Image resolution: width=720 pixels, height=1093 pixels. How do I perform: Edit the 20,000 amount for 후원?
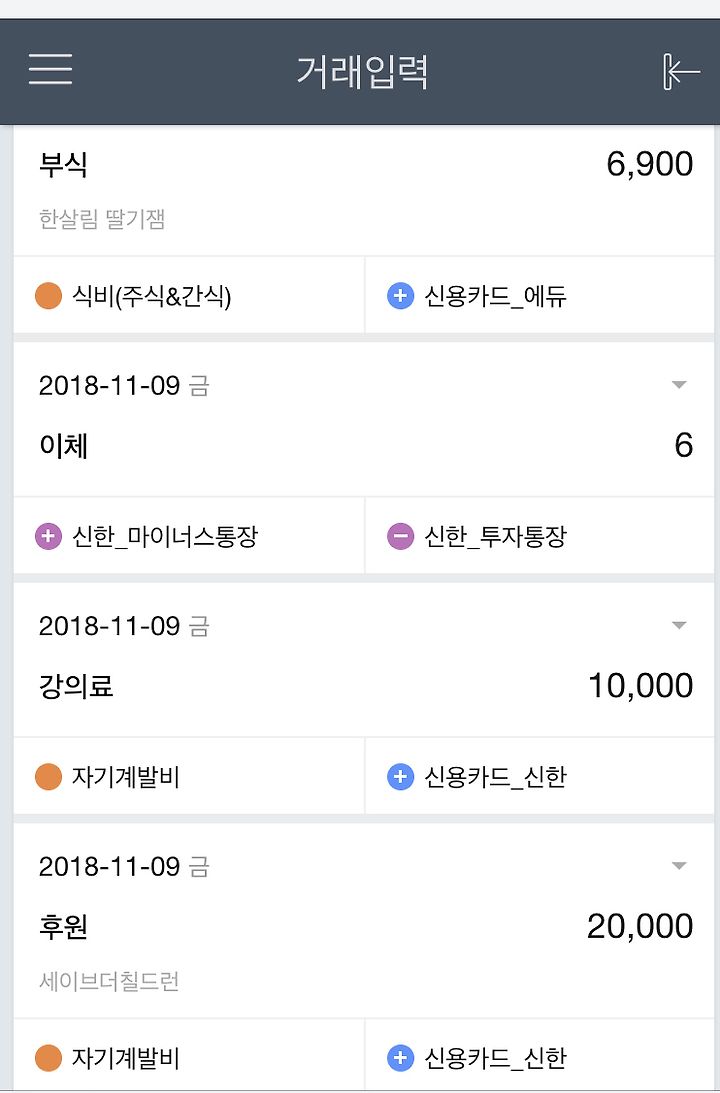click(x=640, y=926)
